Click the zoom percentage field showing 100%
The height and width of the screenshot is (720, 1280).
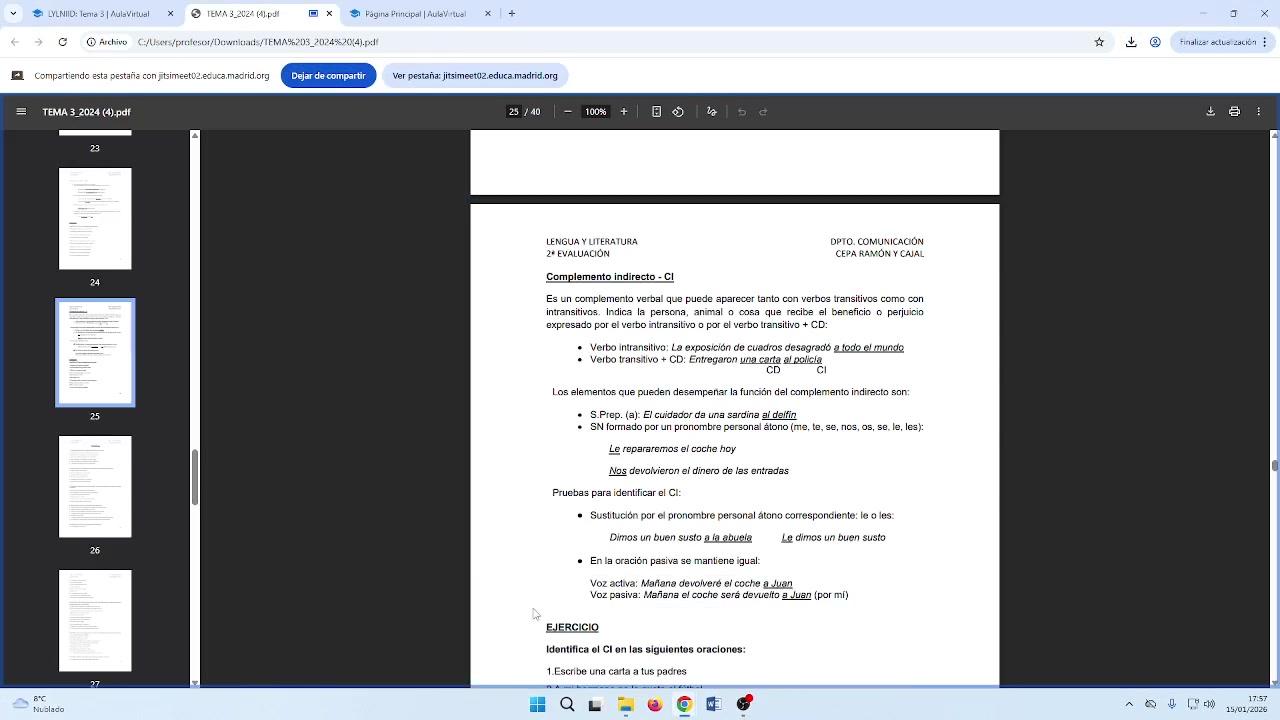point(596,112)
